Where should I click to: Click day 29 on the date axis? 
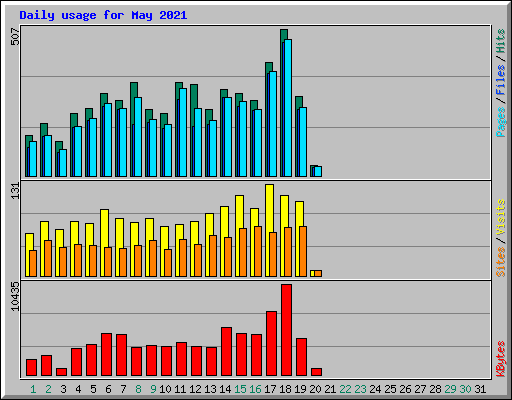click(450, 389)
